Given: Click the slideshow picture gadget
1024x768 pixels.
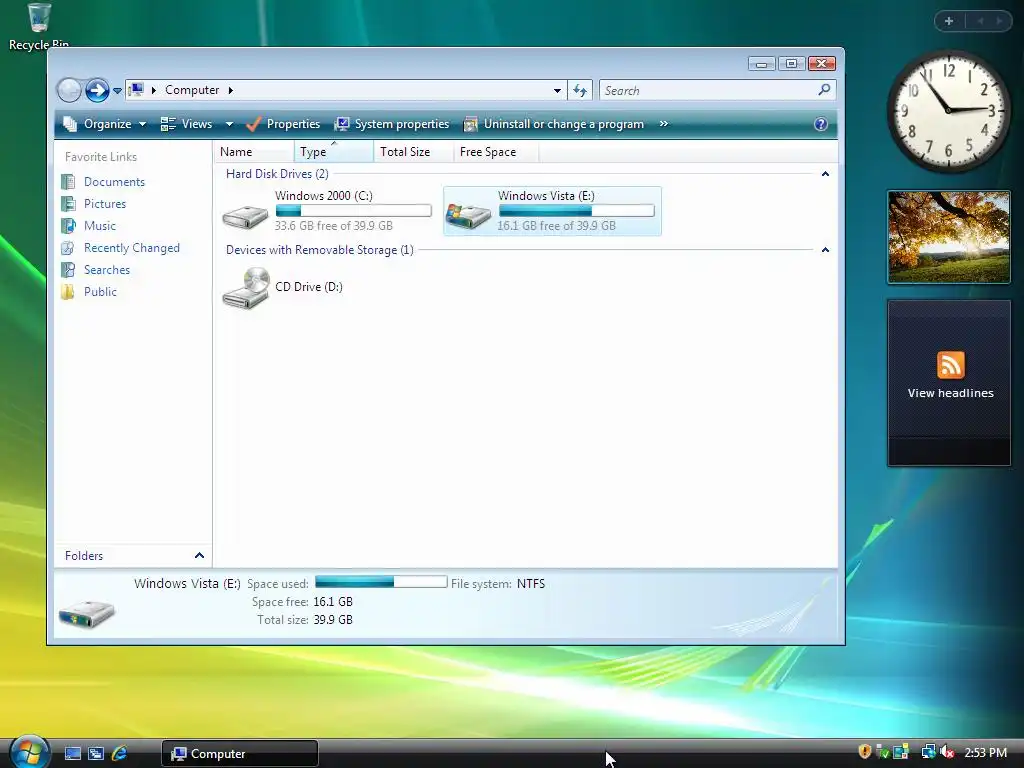Looking at the screenshot, I should 949,237.
